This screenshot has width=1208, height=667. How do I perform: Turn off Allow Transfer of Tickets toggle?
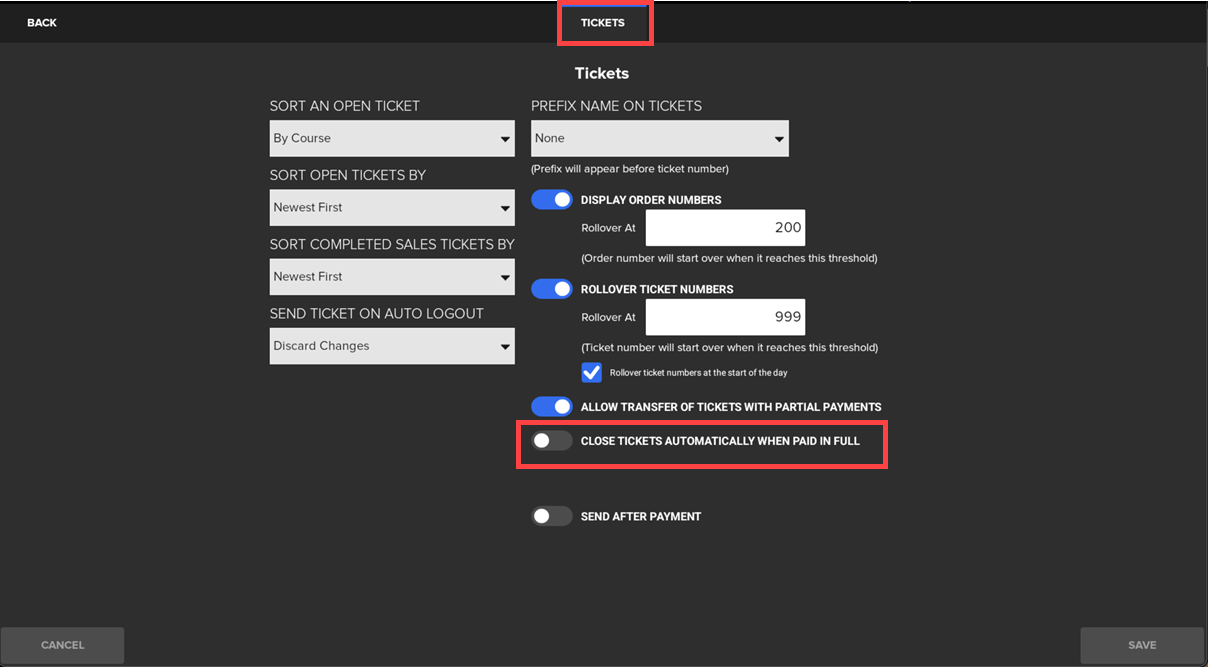[x=552, y=407]
